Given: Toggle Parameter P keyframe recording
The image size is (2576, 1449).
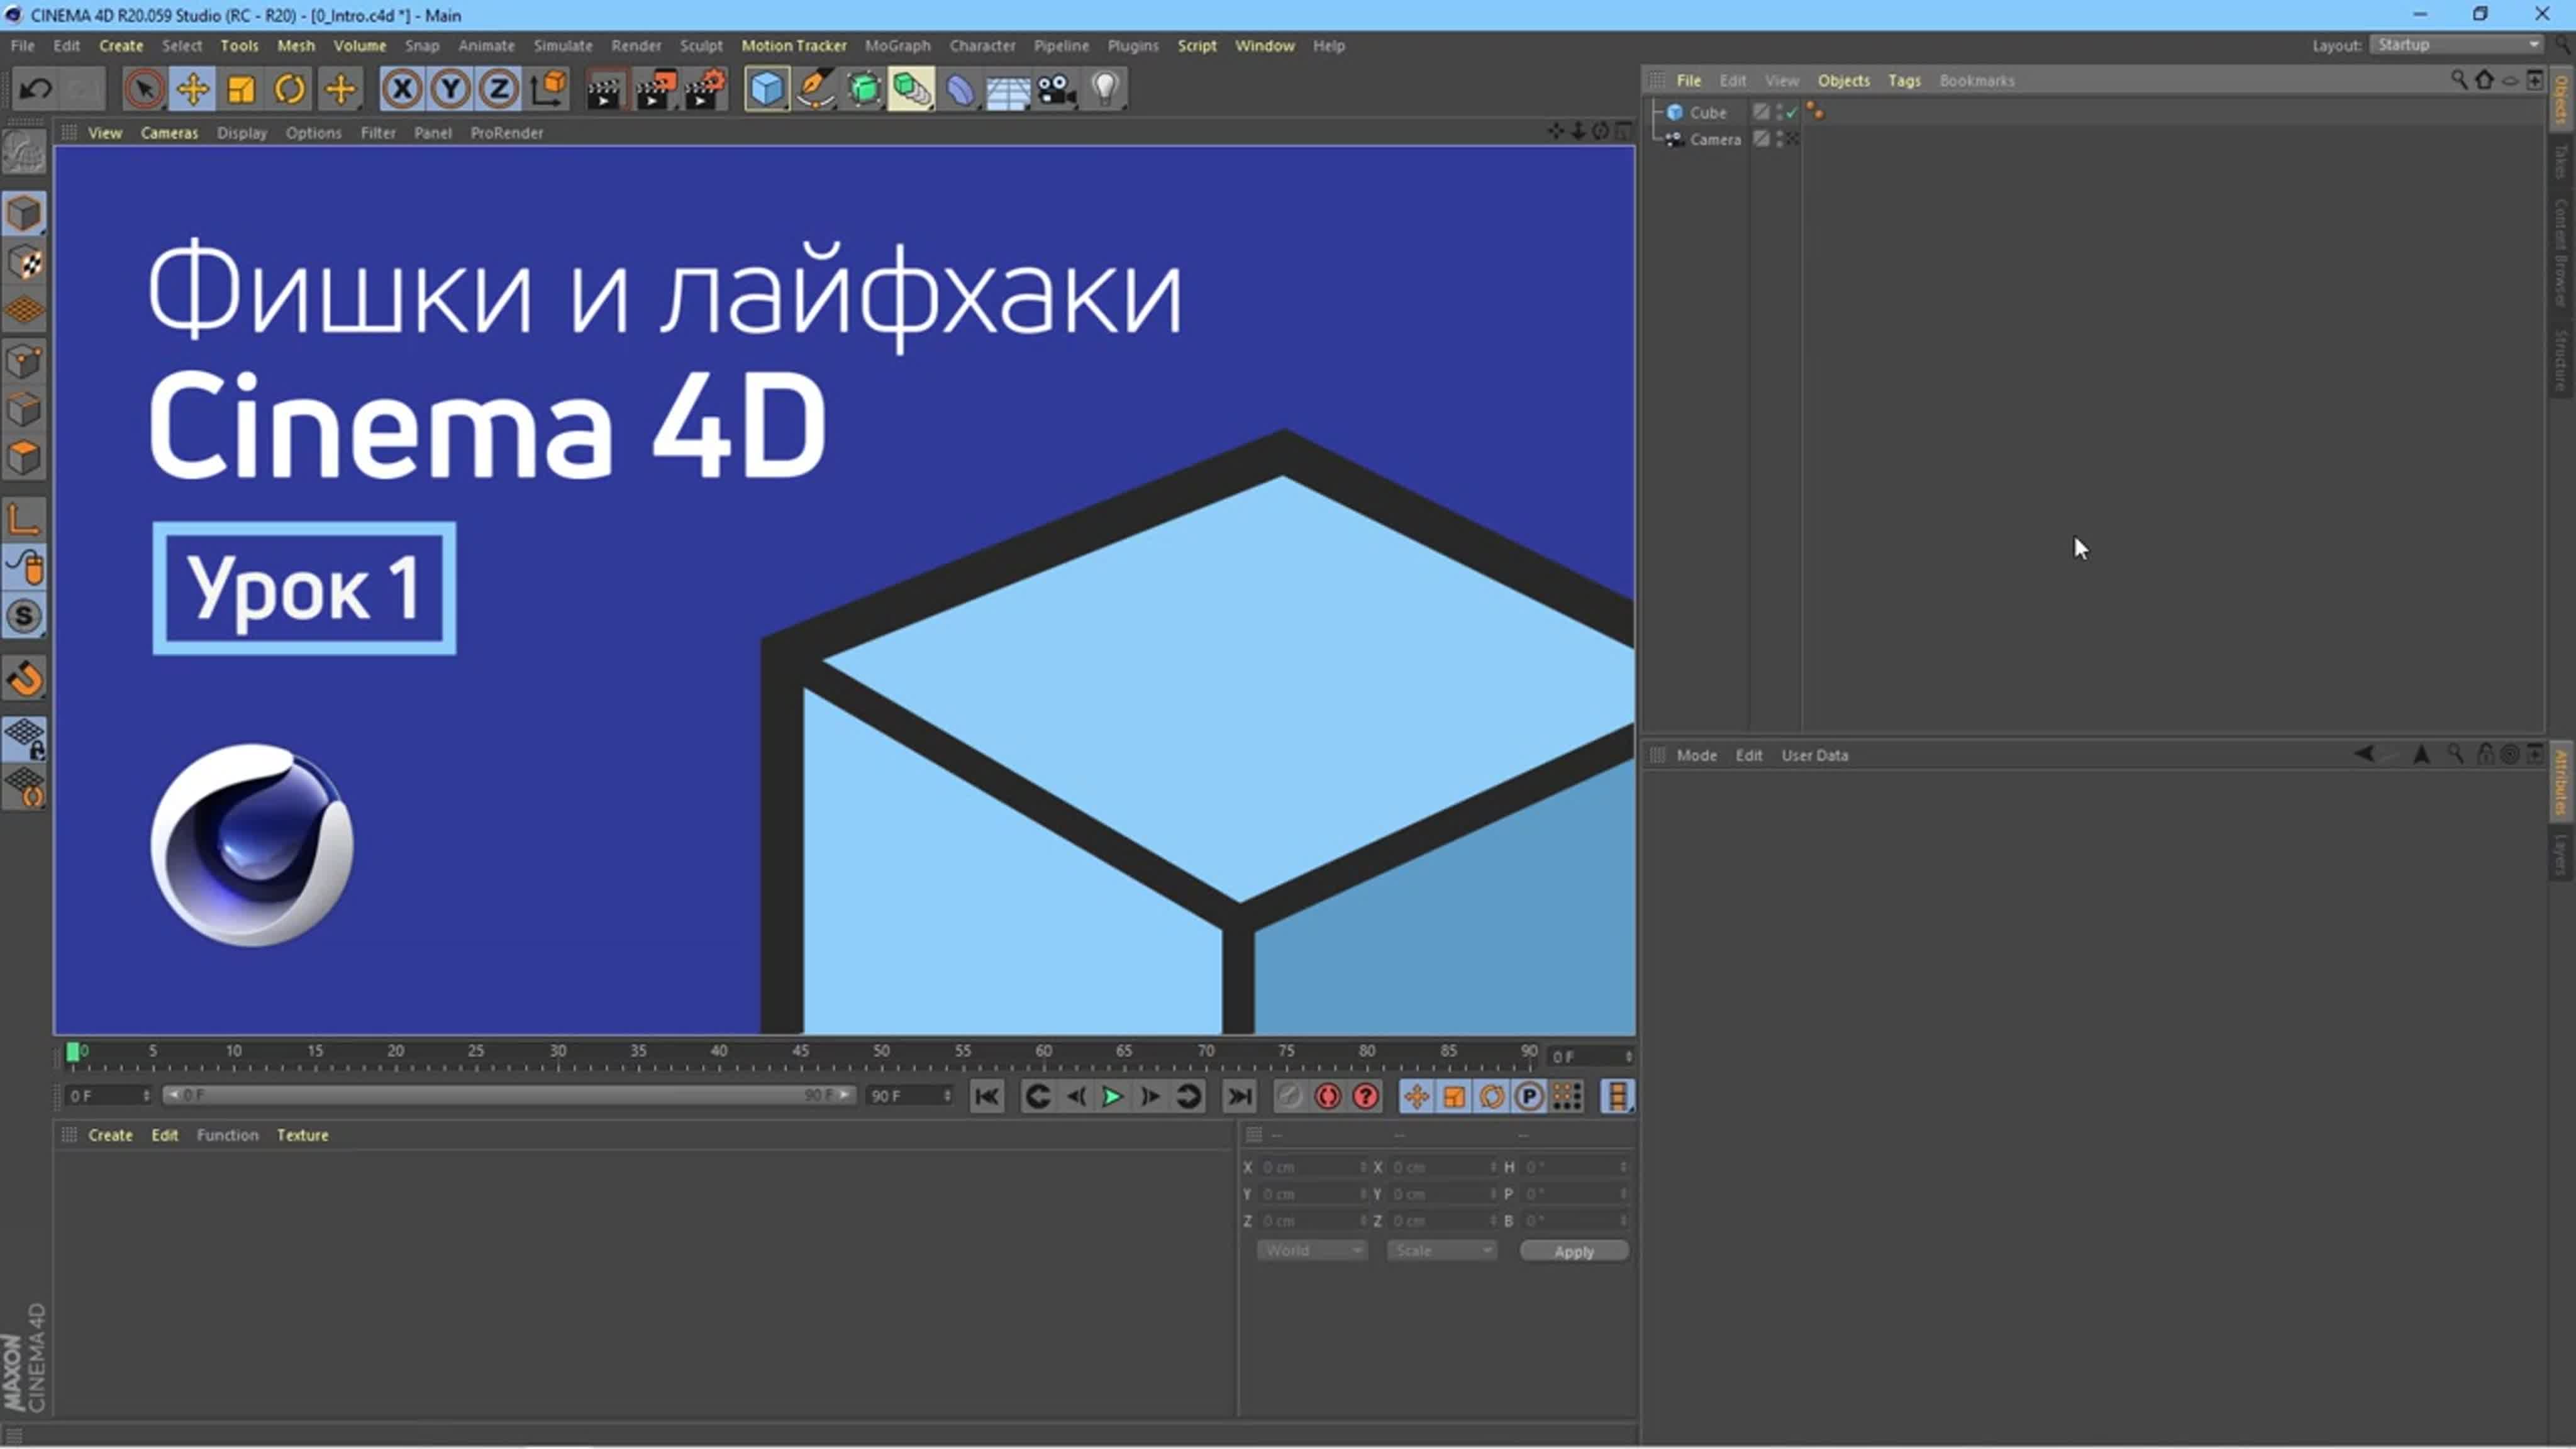Looking at the screenshot, I should tap(1529, 1097).
